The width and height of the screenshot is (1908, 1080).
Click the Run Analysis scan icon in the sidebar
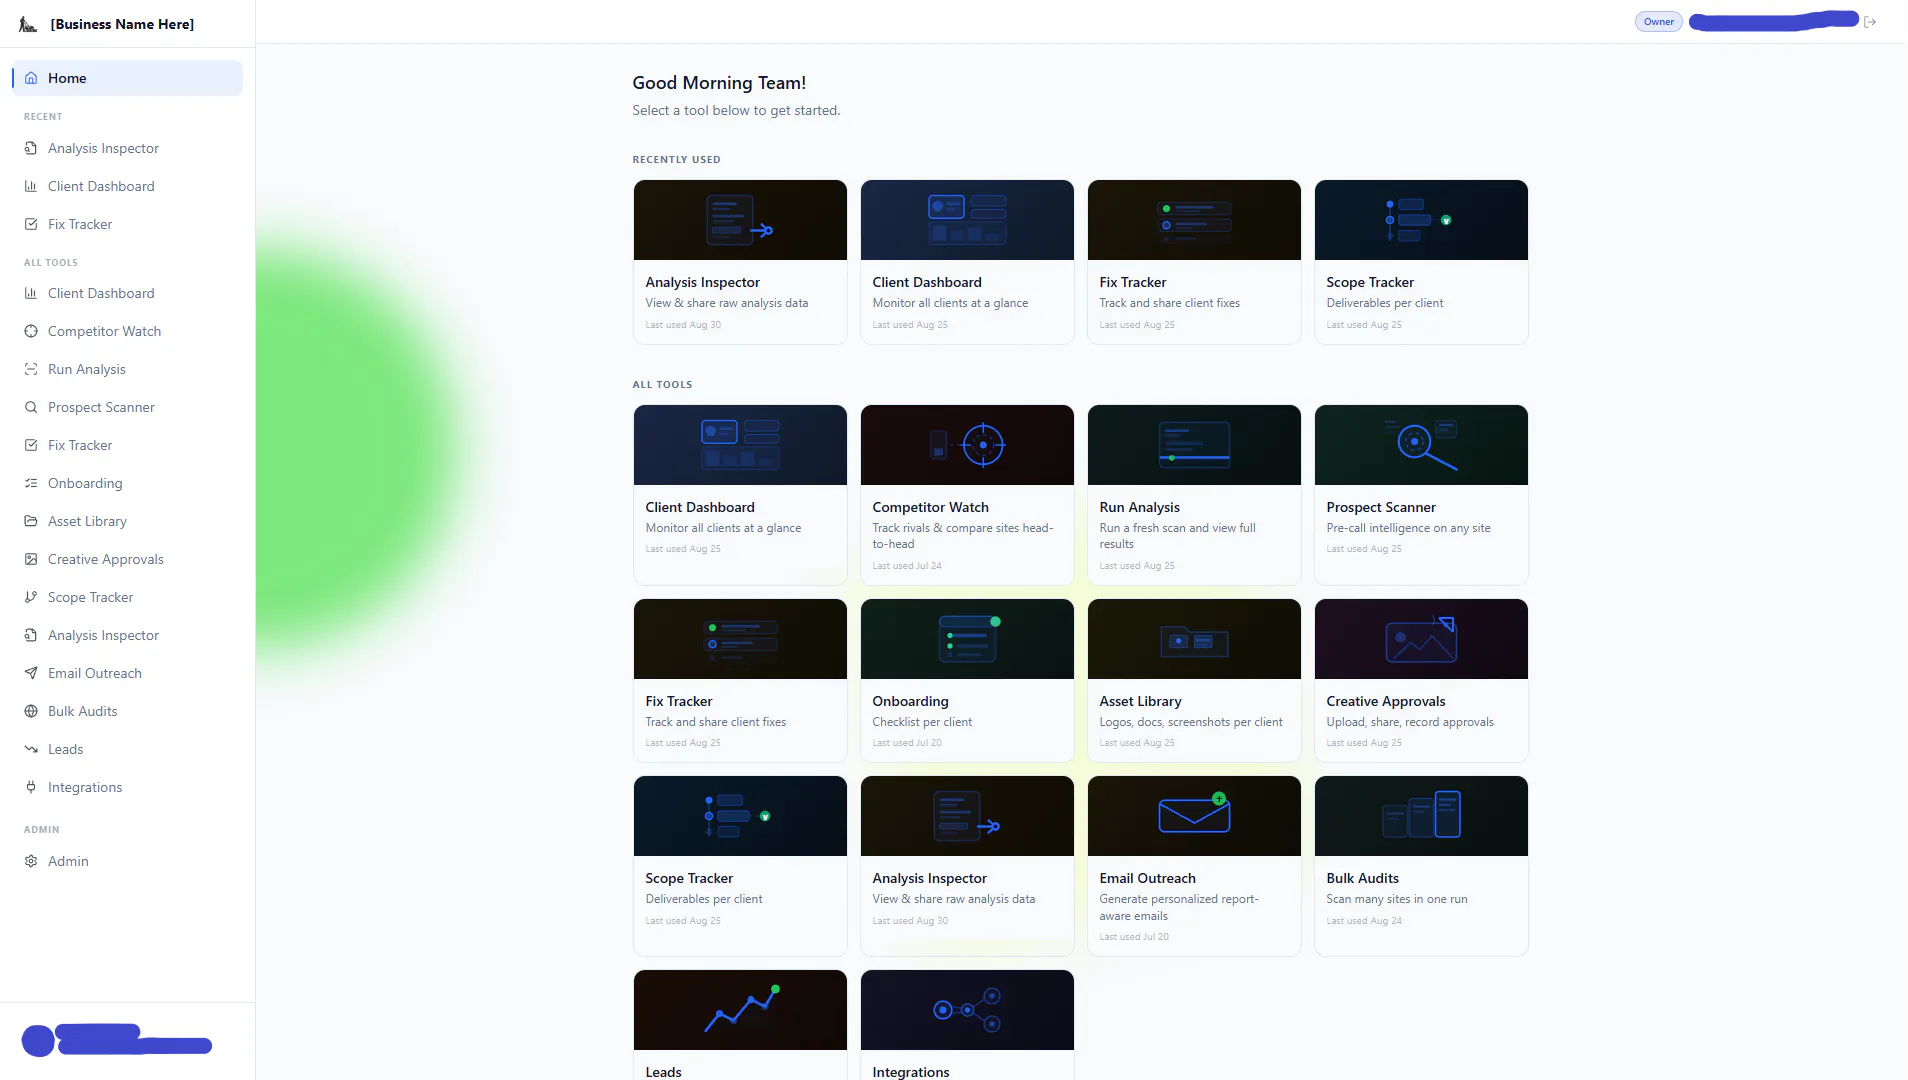(31, 369)
